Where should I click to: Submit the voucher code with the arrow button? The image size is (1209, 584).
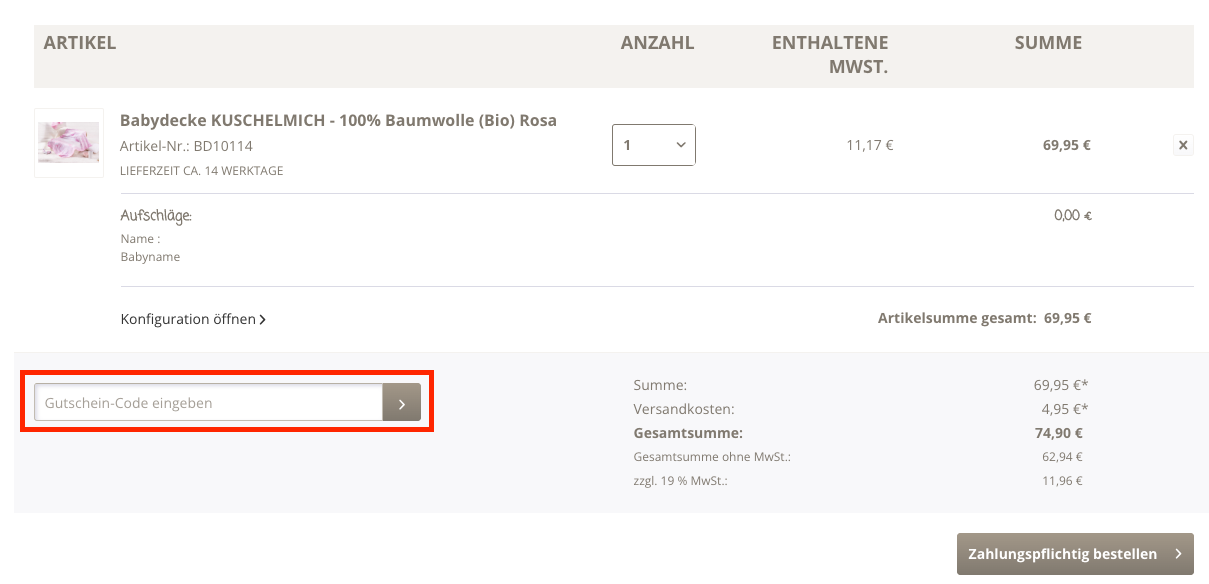point(401,403)
